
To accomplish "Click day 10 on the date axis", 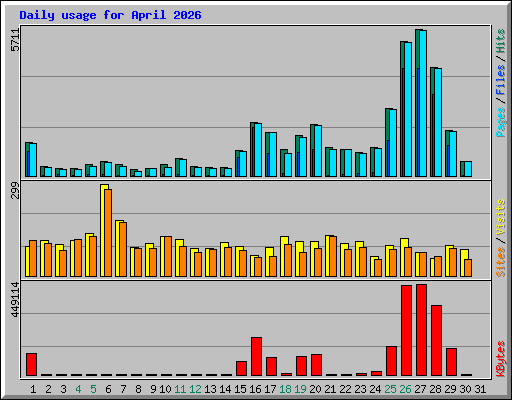I will click(x=165, y=389).
